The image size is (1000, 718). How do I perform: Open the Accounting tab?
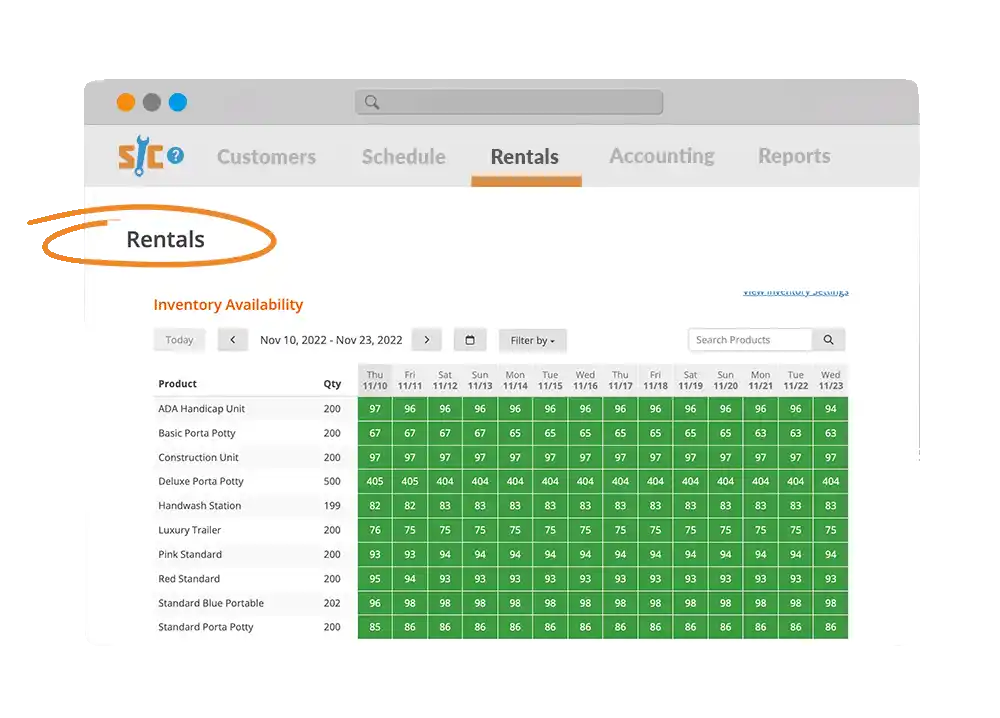tap(662, 156)
